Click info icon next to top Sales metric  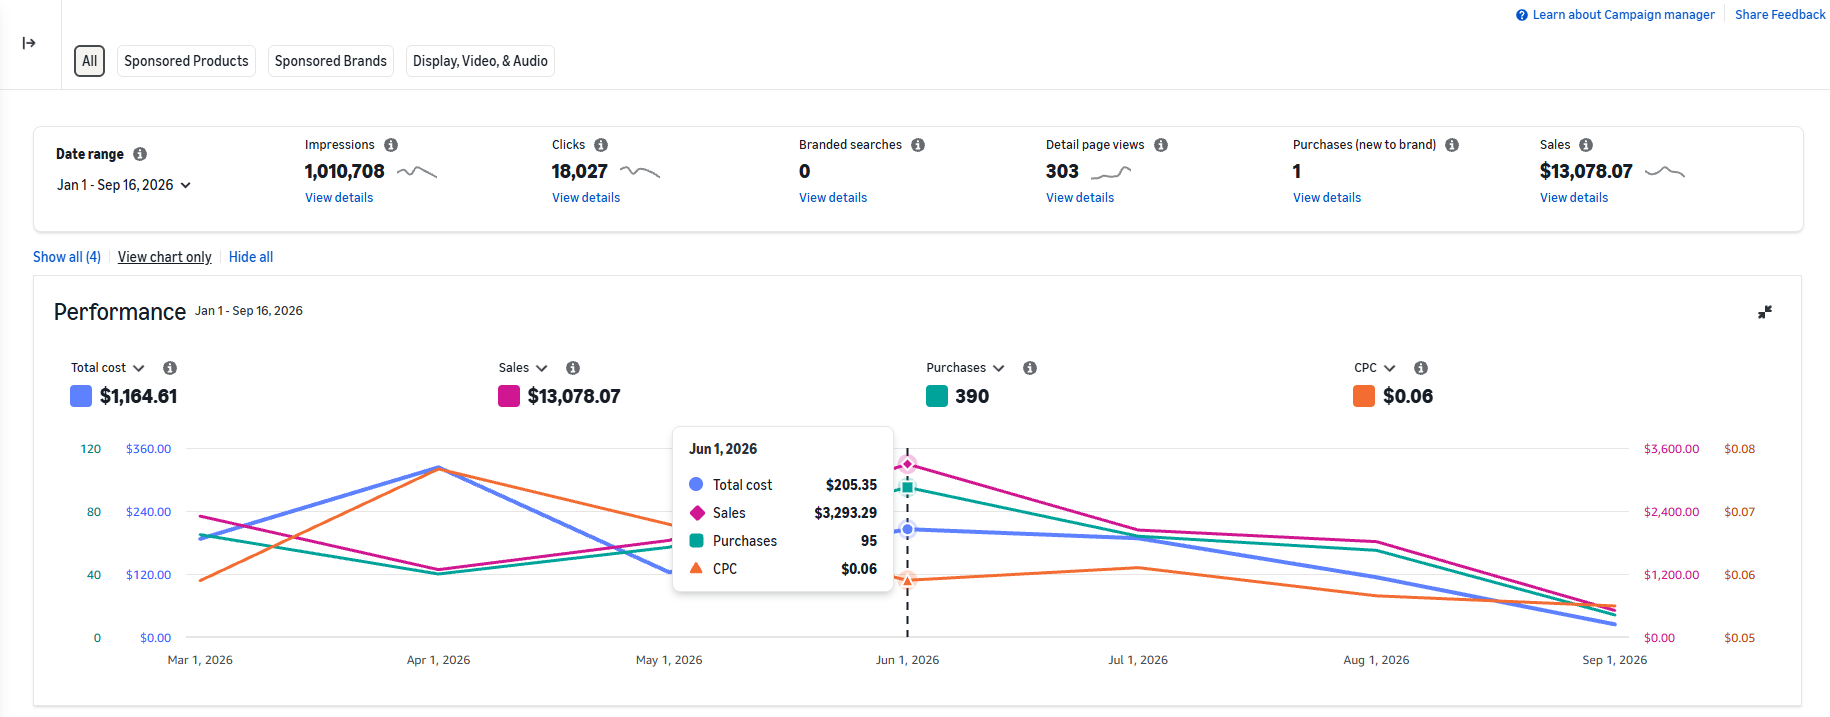(1586, 145)
